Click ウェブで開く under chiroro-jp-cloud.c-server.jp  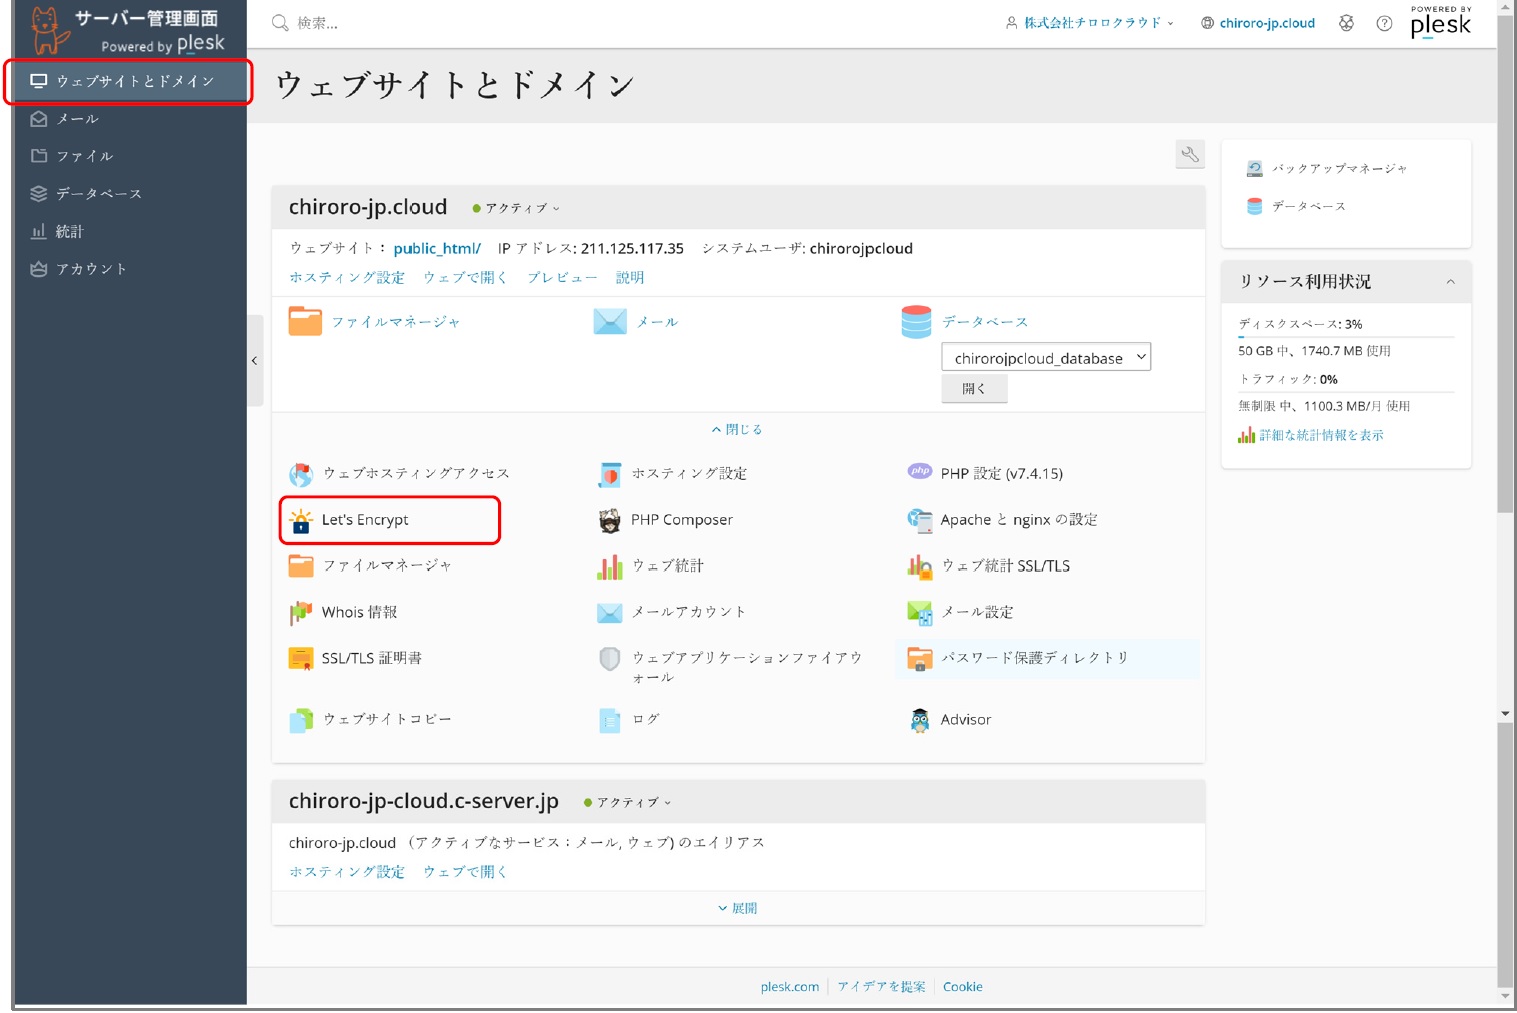tap(465, 871)
